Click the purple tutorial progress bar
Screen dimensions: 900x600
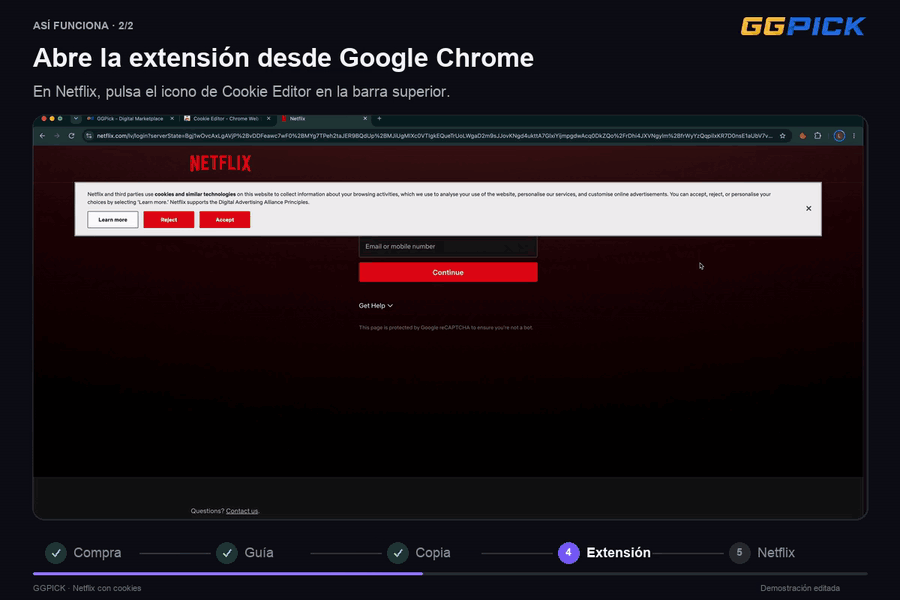click(228, 574)
